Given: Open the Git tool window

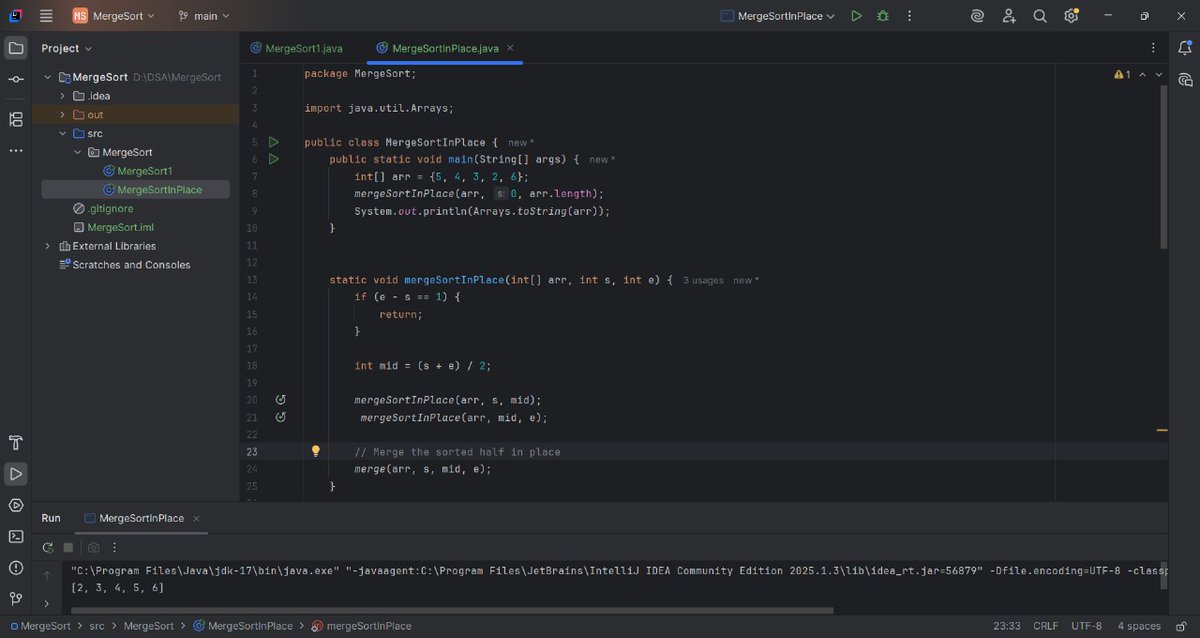Looking at the screenshot, I should pos(16,598).
